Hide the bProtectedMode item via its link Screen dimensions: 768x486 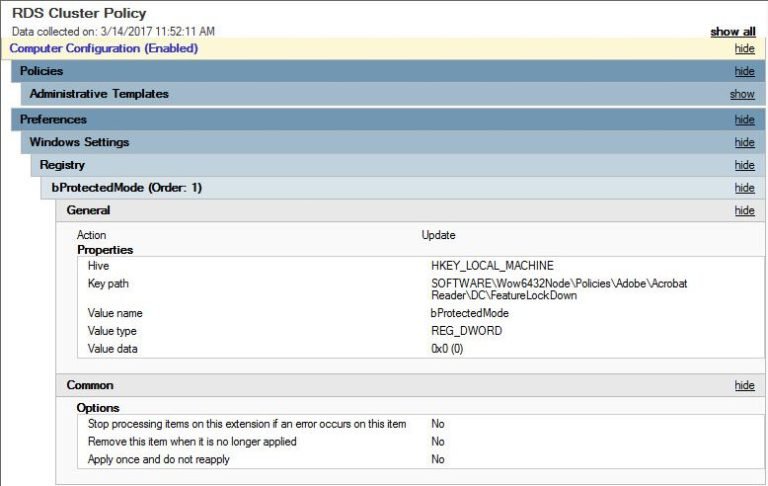[744, 188]
